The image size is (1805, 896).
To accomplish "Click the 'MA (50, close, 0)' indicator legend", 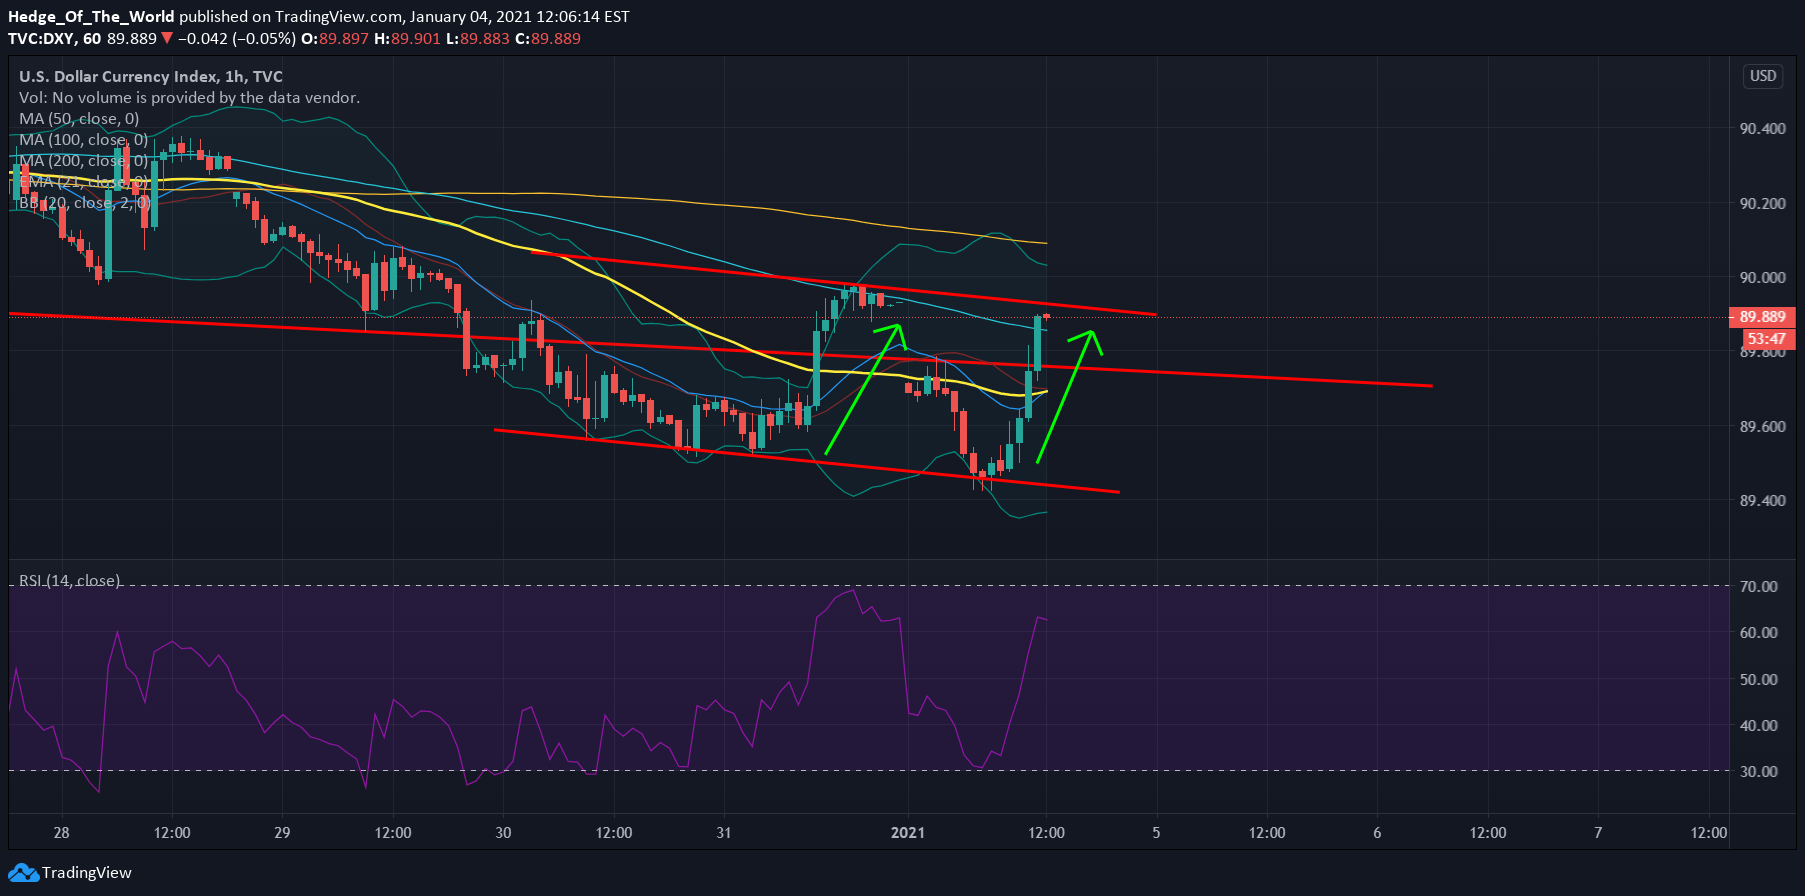I will pos(79,118).
